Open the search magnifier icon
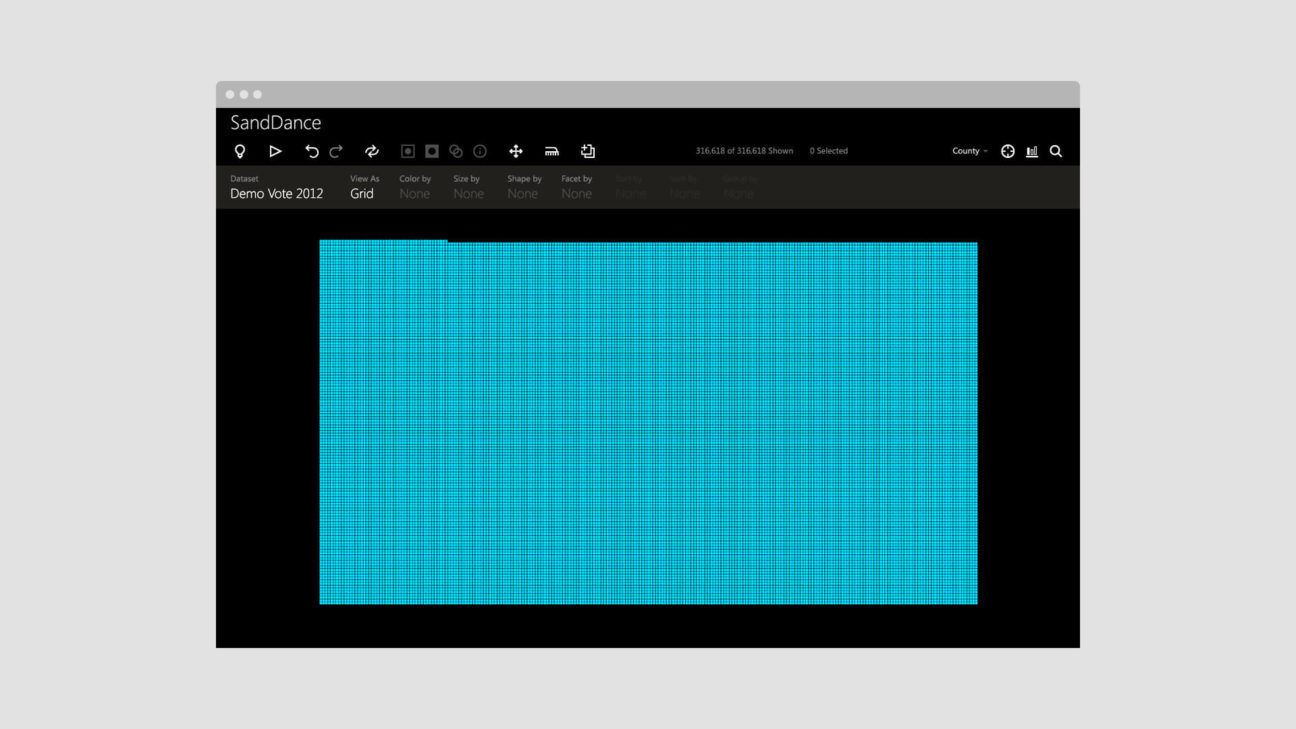 (x=1056, y=150)
